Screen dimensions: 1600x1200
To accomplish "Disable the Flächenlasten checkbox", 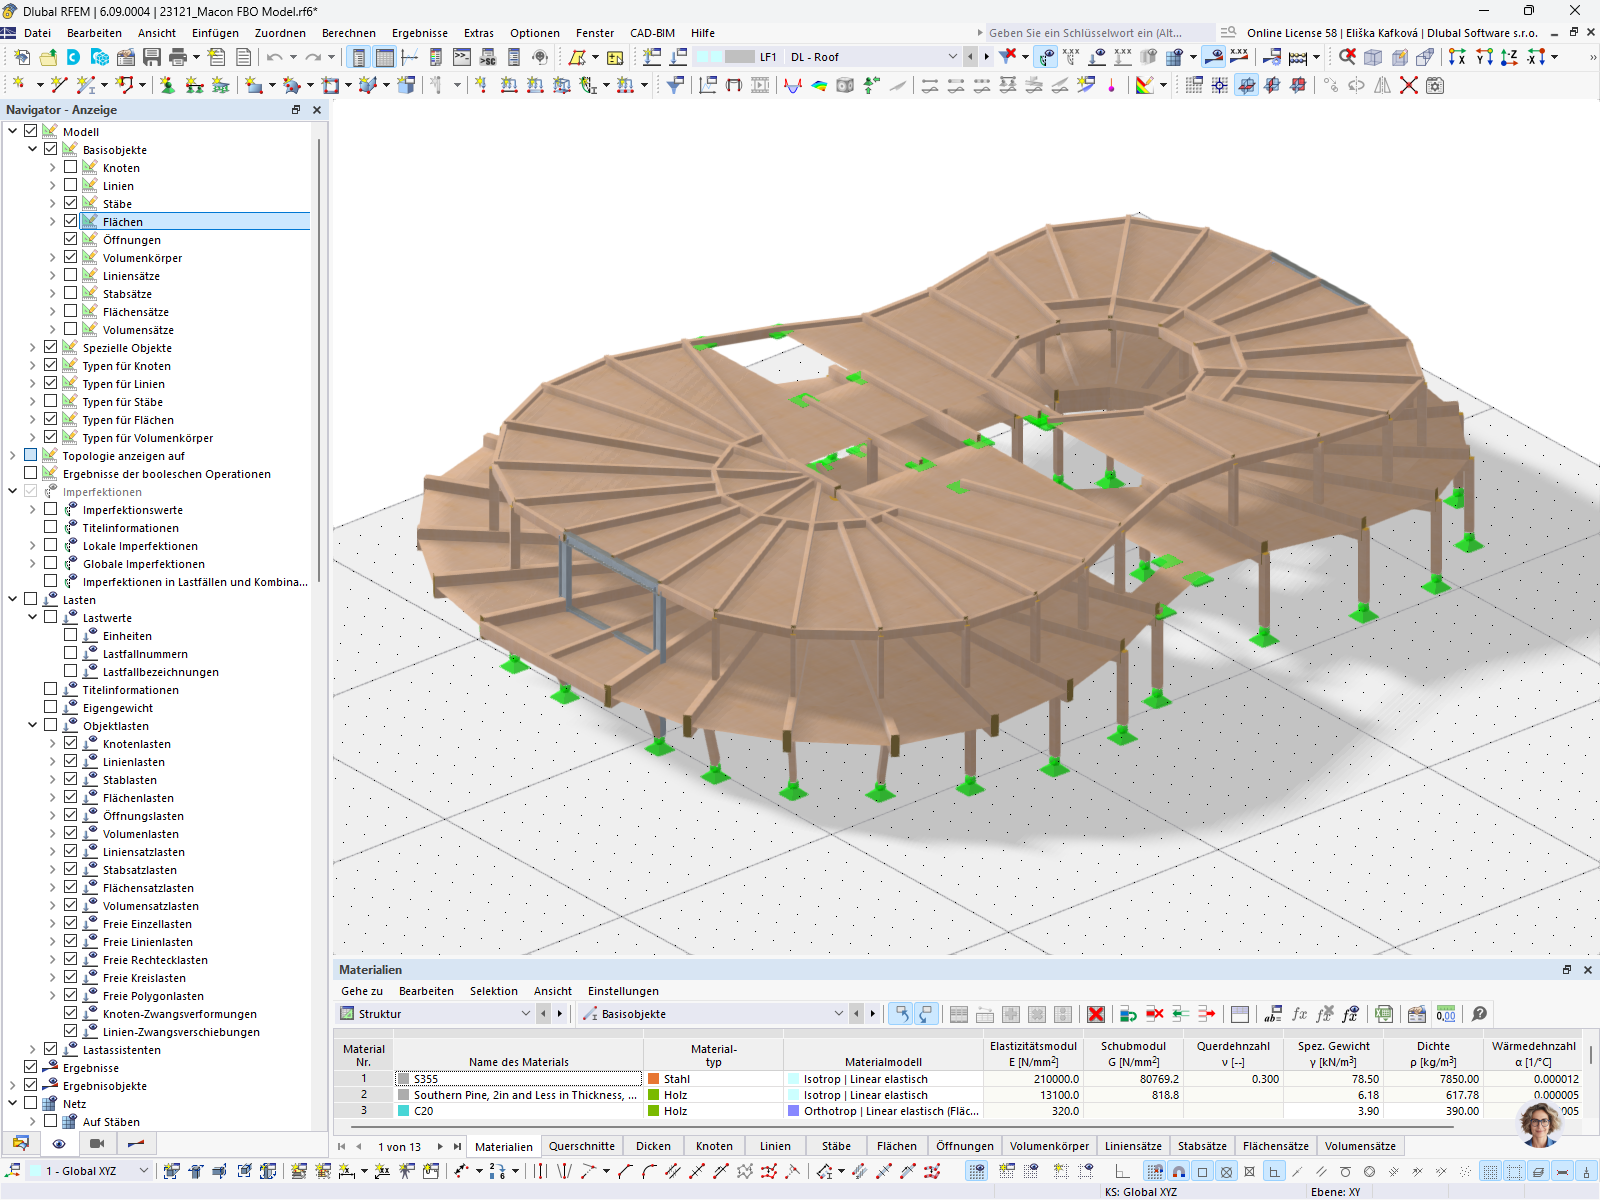I will (x=71, y=797).
